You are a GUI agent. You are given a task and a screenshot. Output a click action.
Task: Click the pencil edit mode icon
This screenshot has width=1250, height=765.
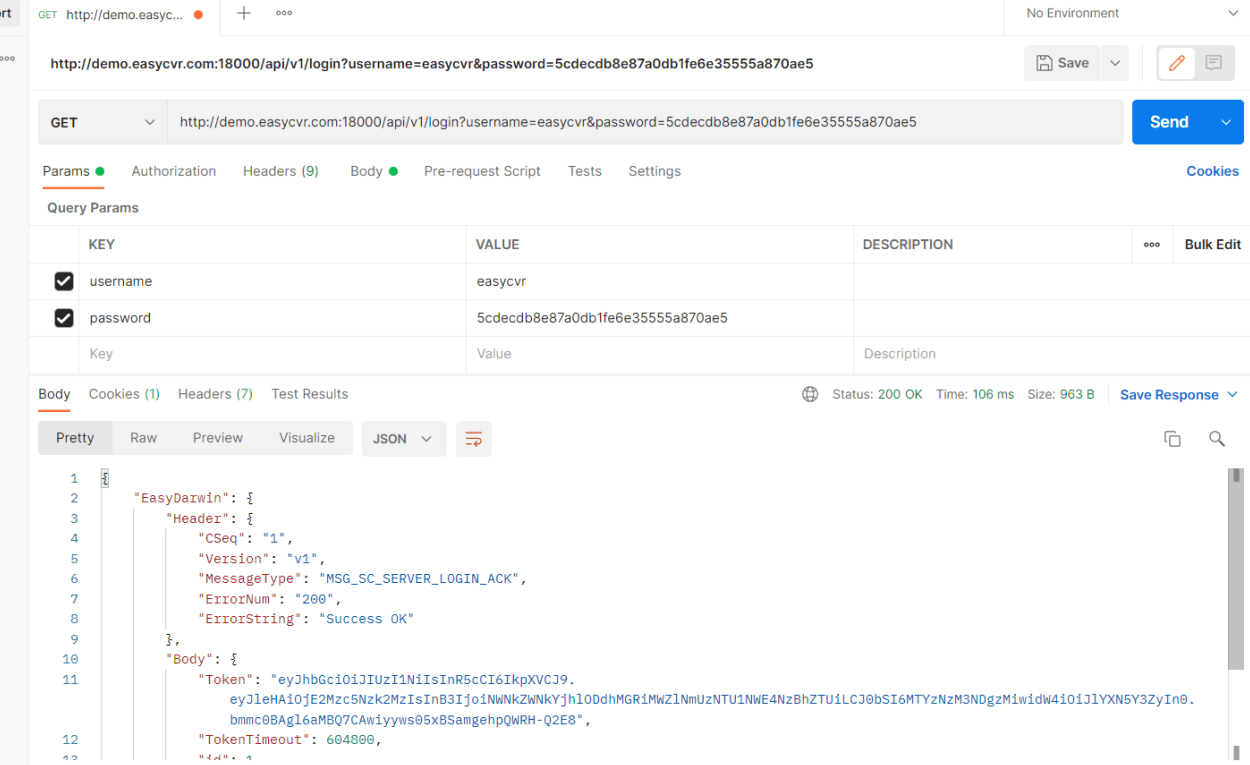[1177, 63]
